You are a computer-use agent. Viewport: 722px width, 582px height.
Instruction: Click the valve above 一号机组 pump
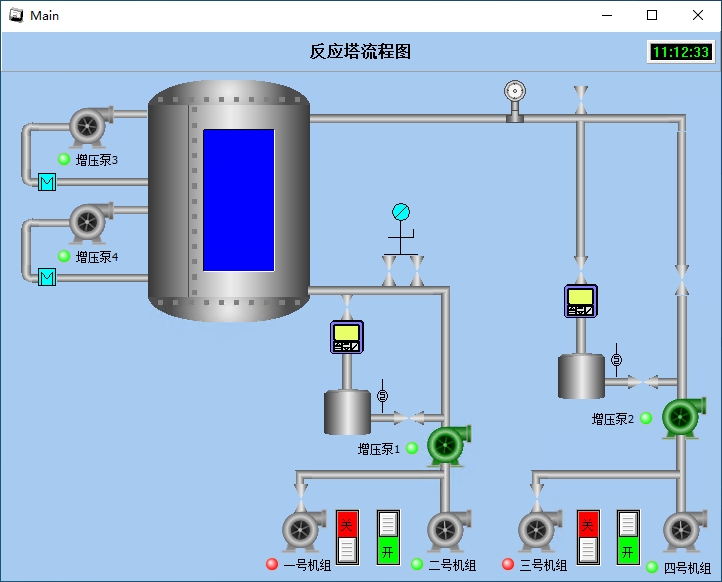pos(301,498)
